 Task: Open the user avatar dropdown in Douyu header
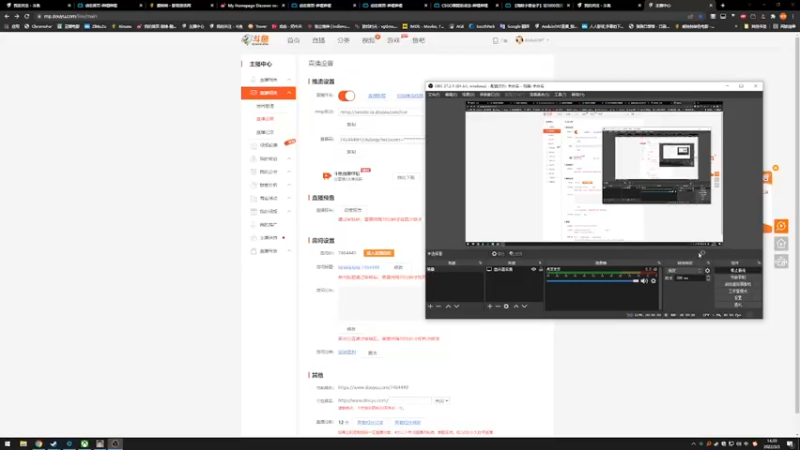tap(532, 40)
